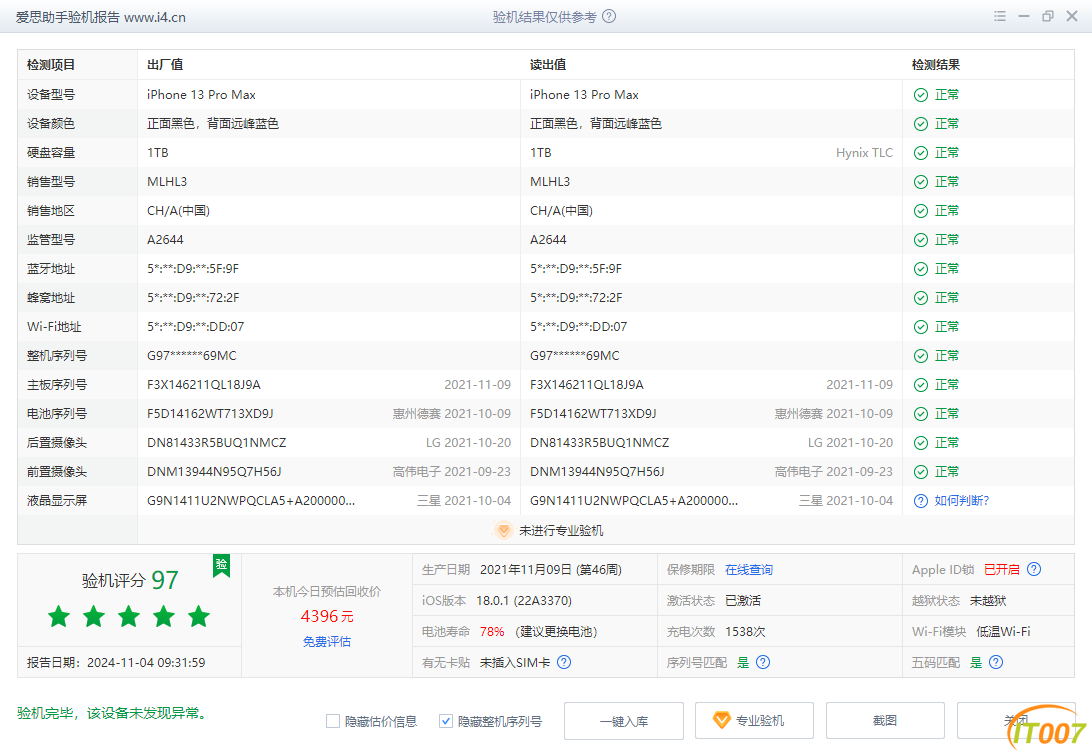Screen dimensions: 1092x756
Task: Click the 读出值 A2644 regulatory model cell
Action: 548,239
